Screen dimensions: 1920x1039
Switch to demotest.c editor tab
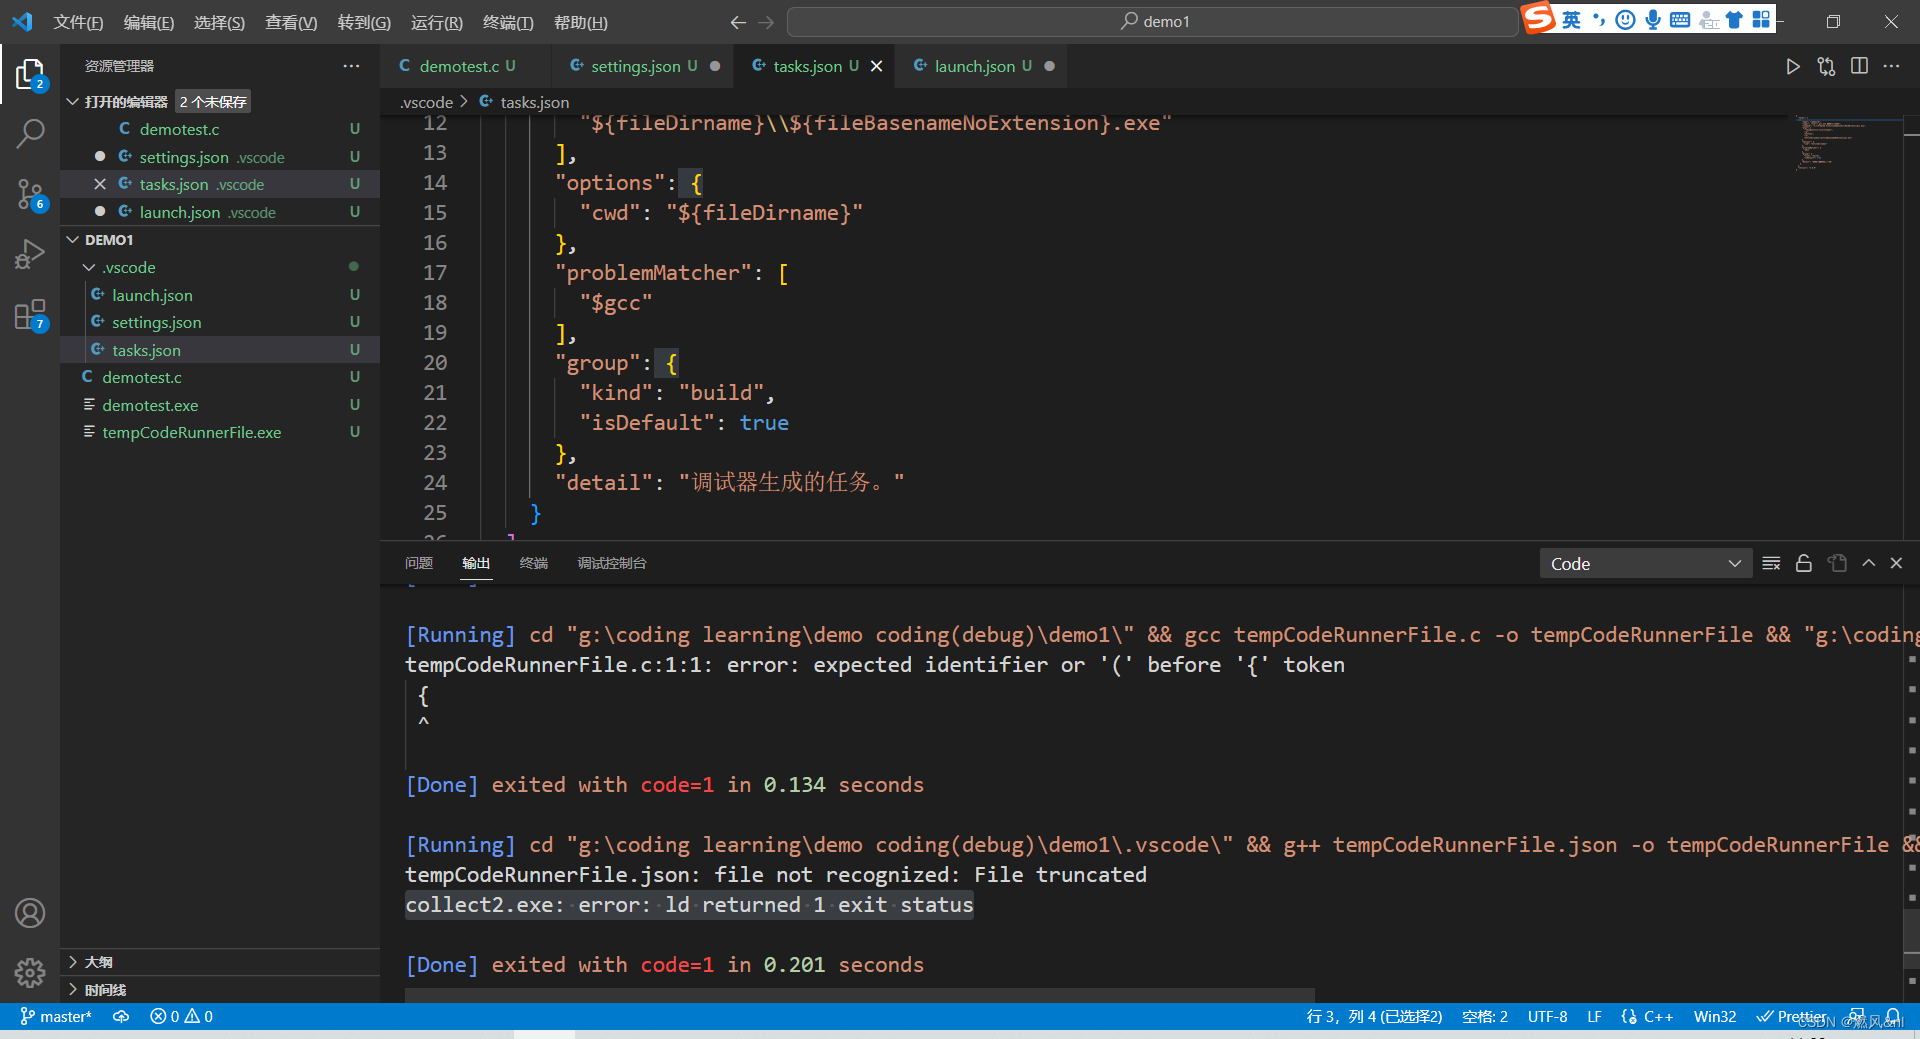(466, 66)
